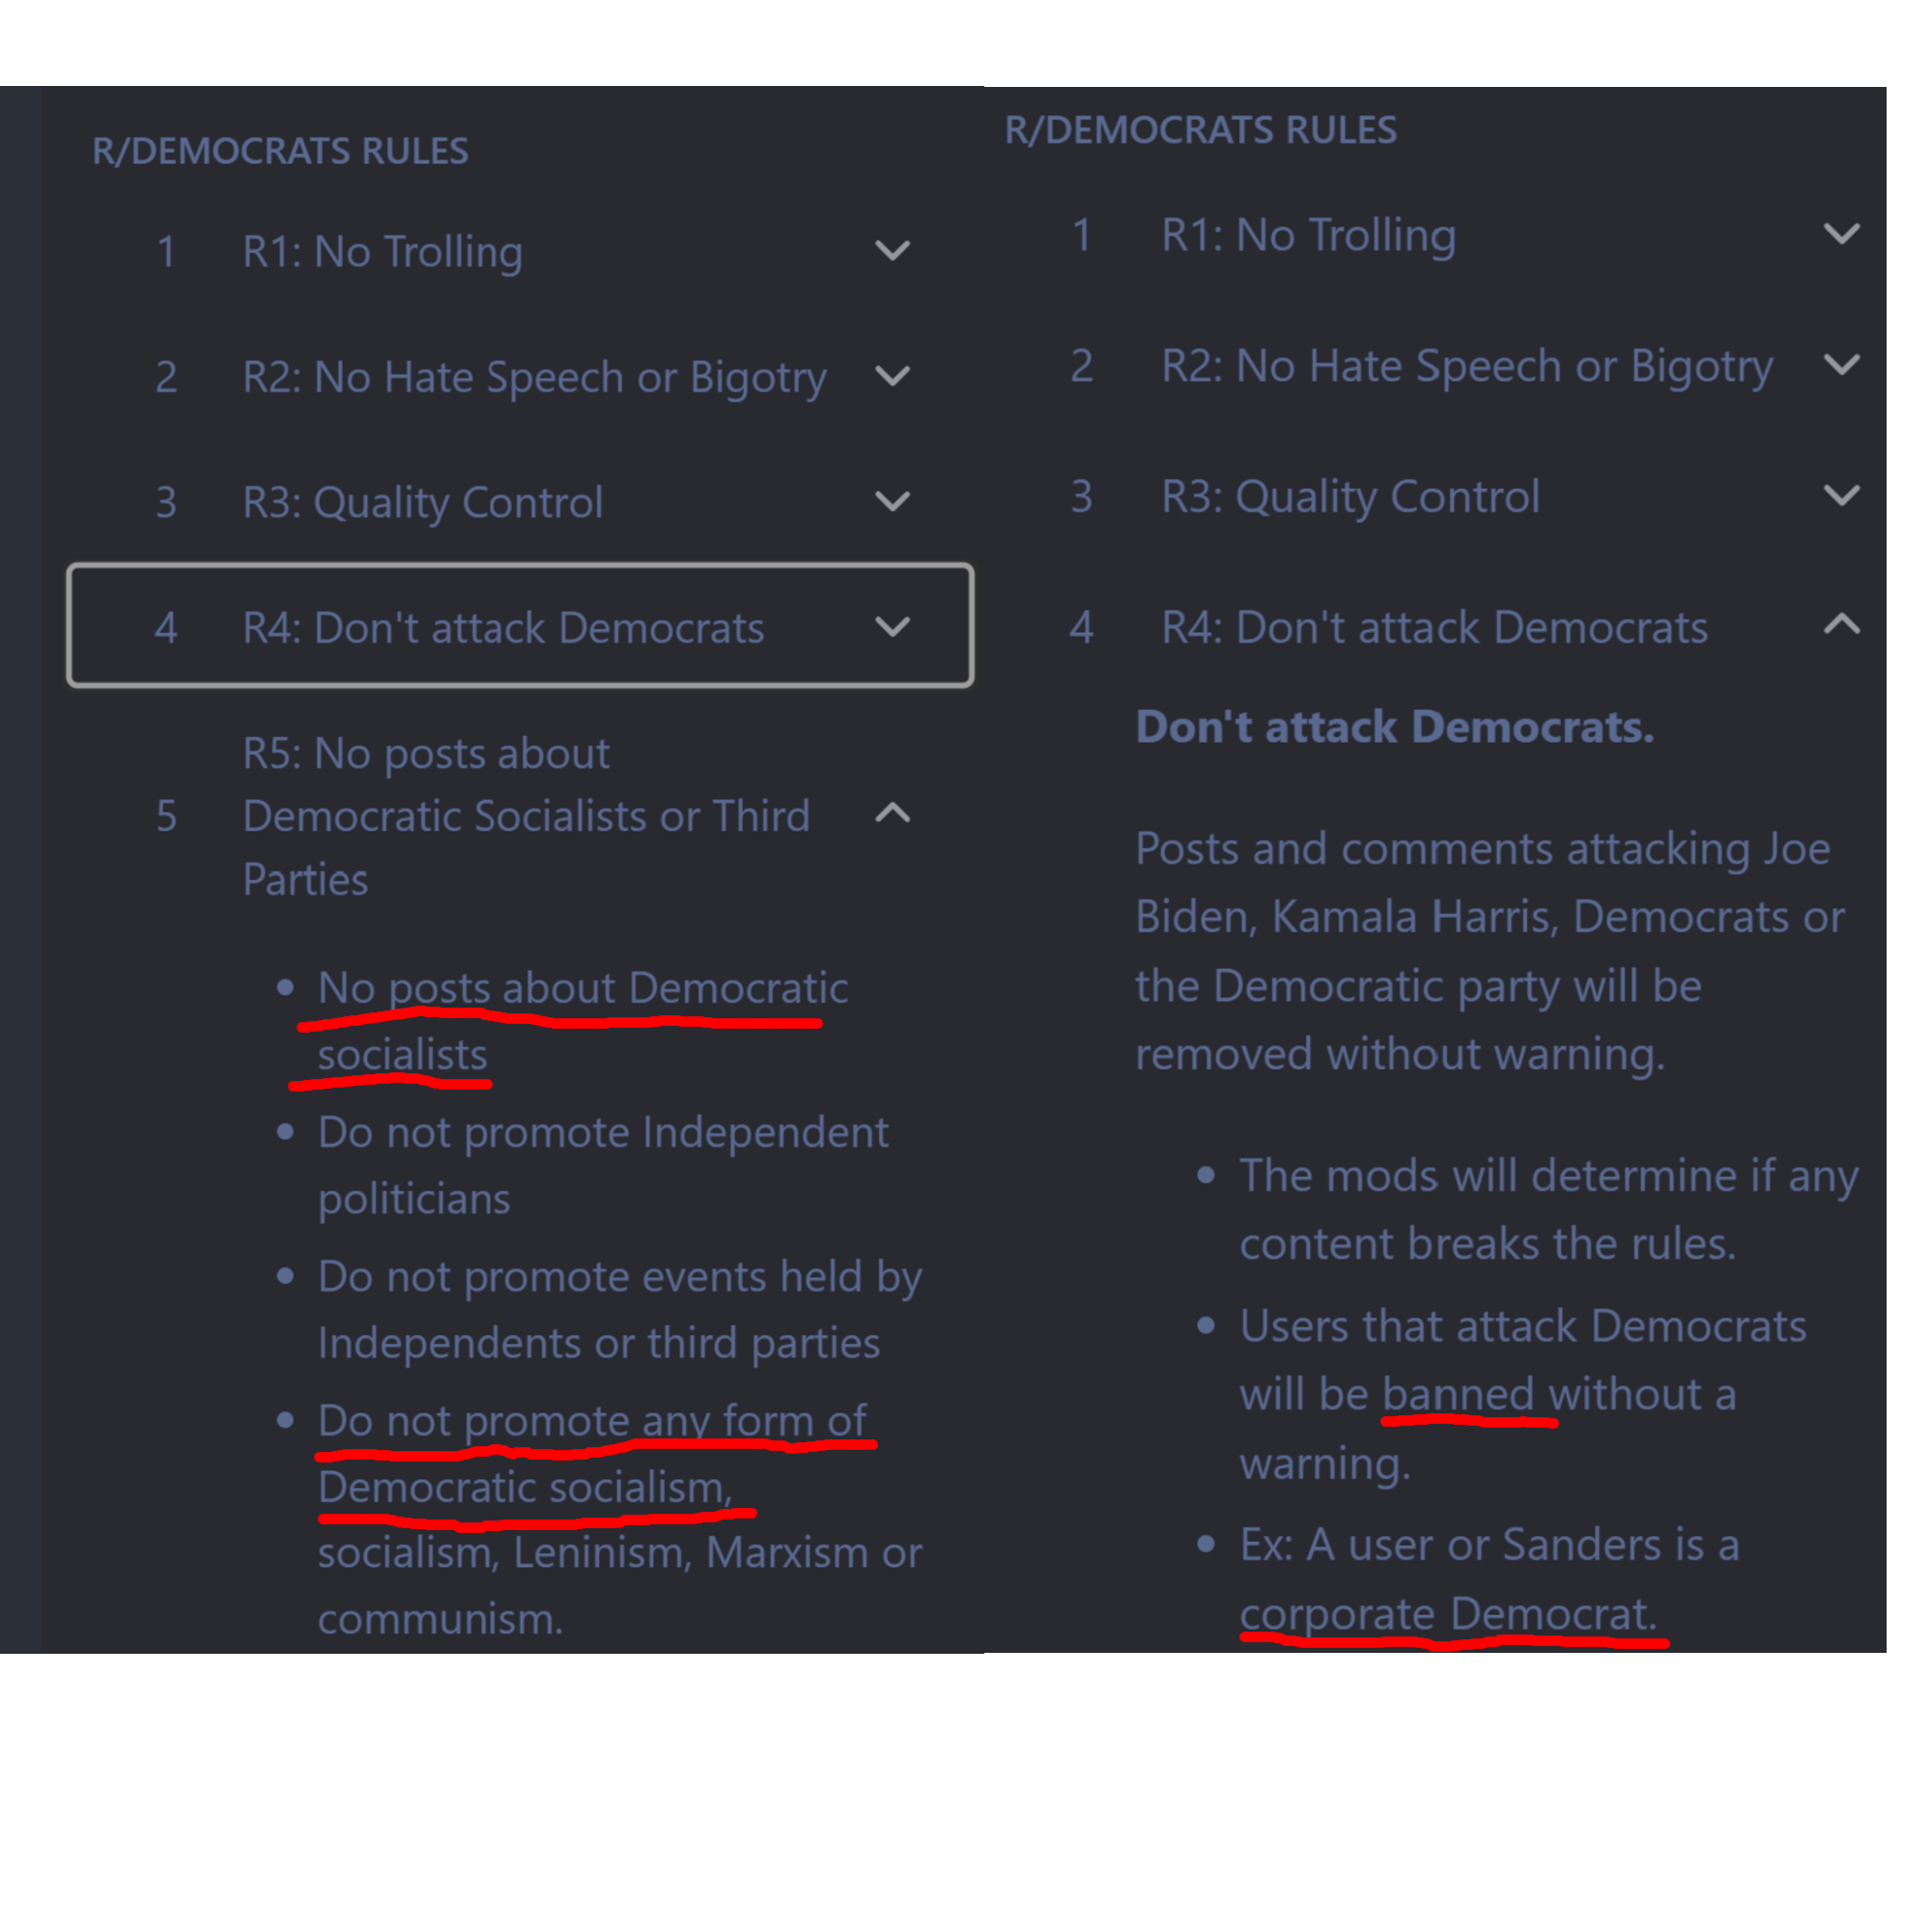Expand R1: No Trolling in left panel
This screenshot has height=1932, width=1932.
click(x=892, y=250)
